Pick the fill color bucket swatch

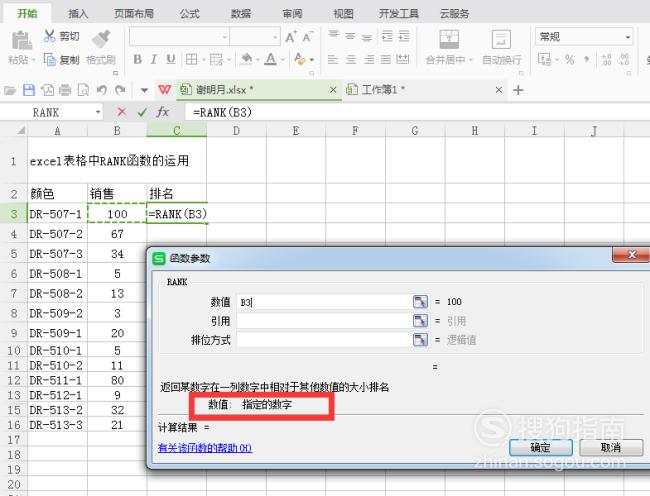point(246,59)
